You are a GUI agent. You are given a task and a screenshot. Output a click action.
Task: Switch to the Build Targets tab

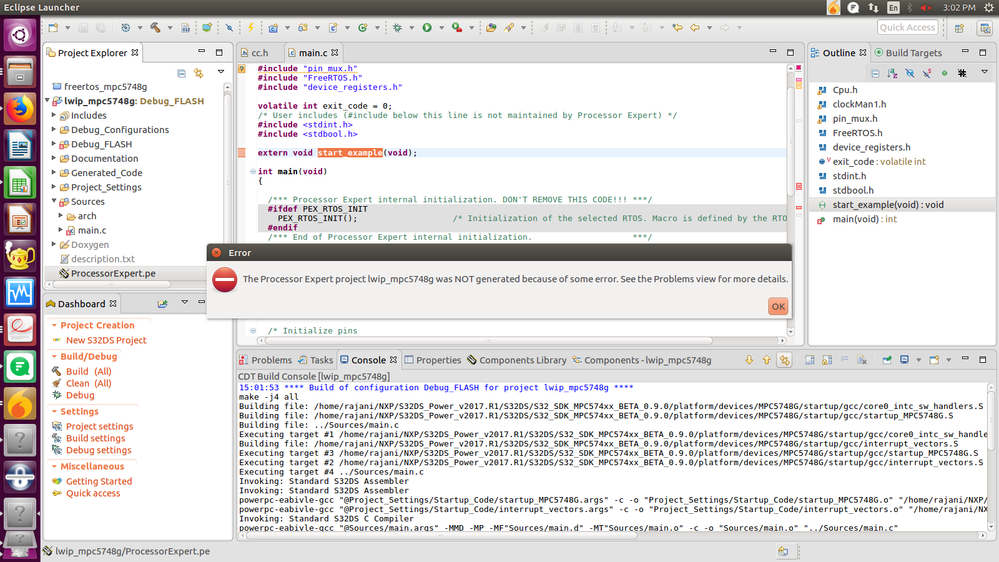point(908,53)
